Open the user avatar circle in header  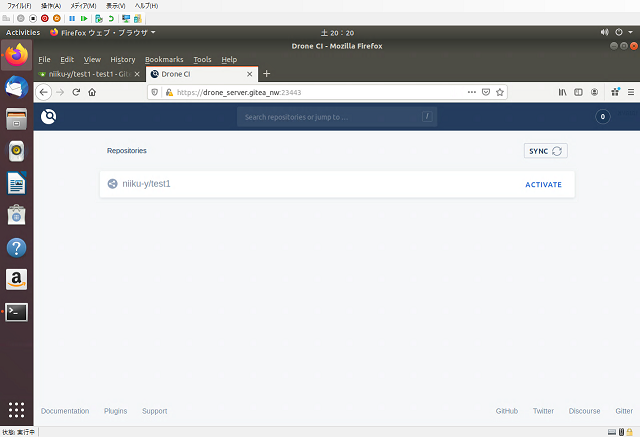[602, 117]
